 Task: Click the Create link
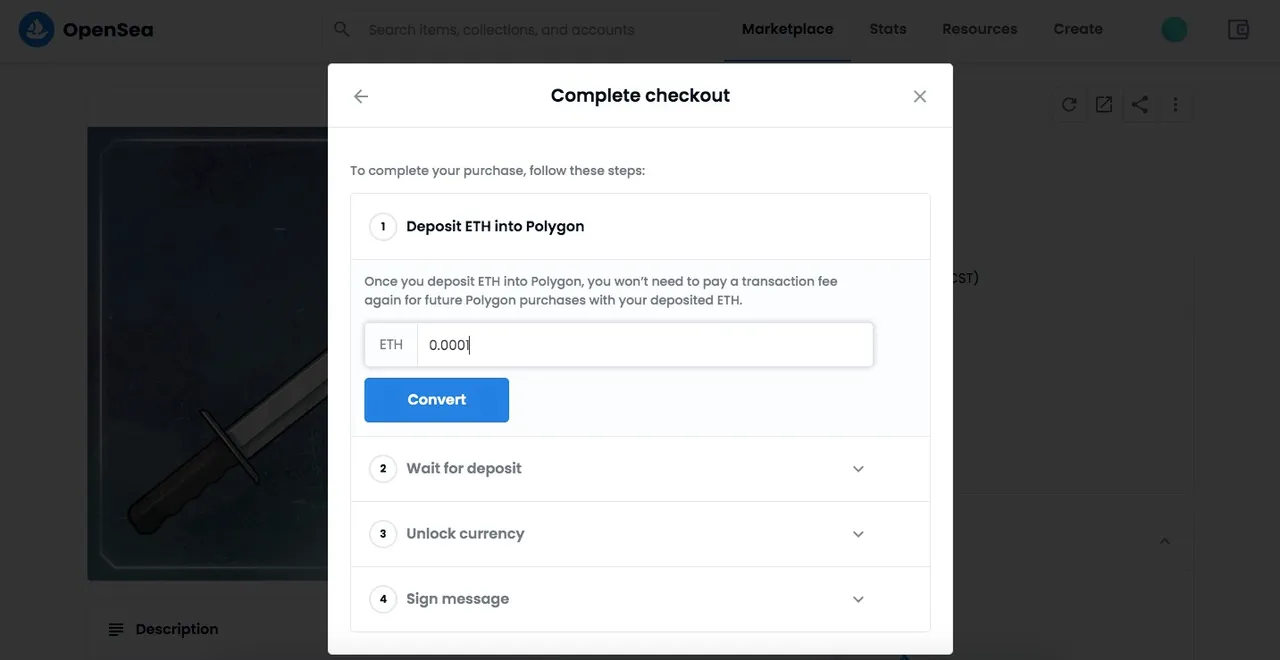click(1078, 29)
